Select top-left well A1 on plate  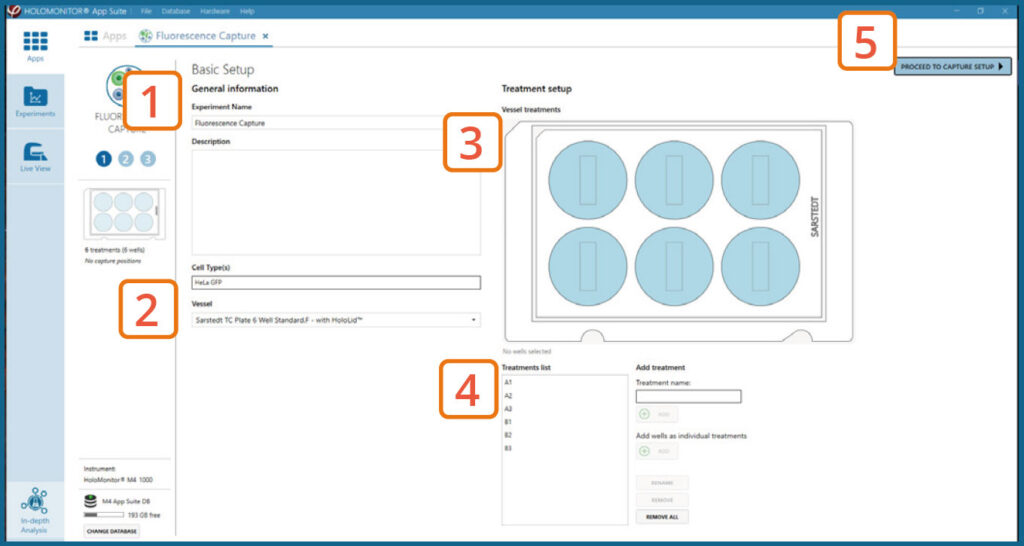point(588,180)
